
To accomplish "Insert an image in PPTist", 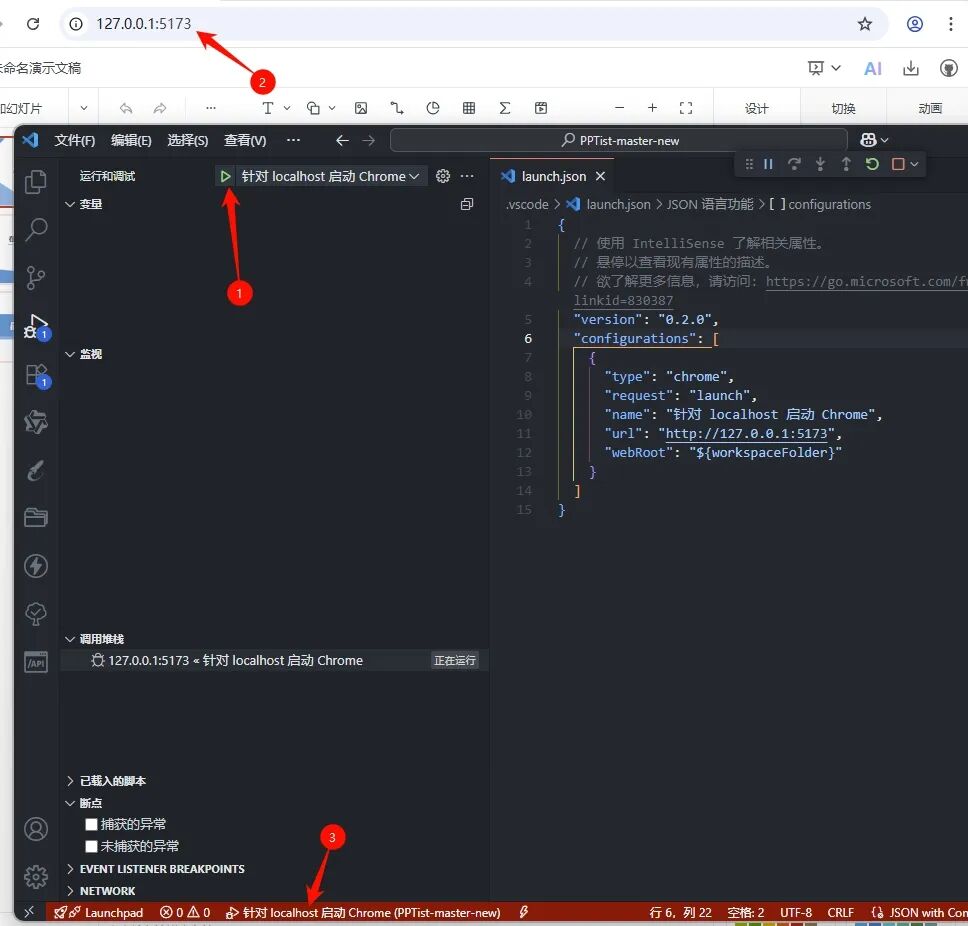I will 361,108.
